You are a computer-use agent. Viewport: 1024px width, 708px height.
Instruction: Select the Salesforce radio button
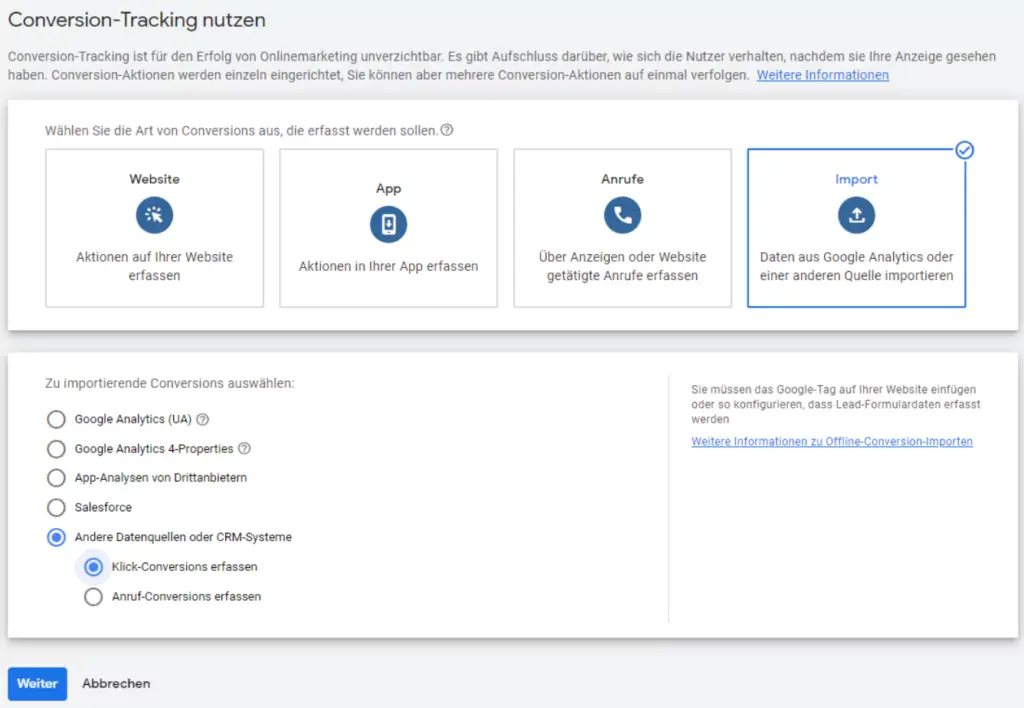click(x=56, y=507)
